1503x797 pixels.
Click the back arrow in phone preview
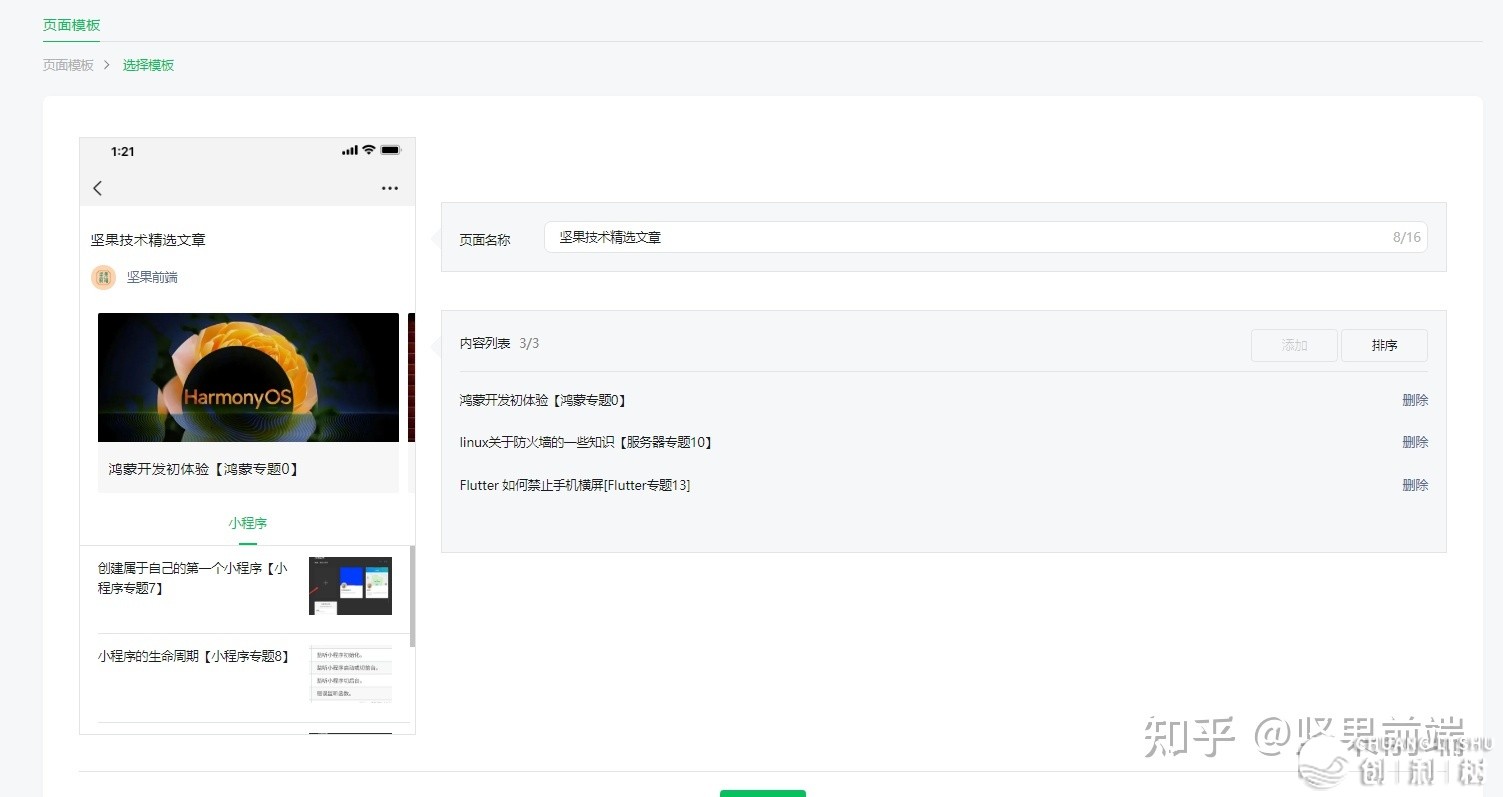point(97,188)
